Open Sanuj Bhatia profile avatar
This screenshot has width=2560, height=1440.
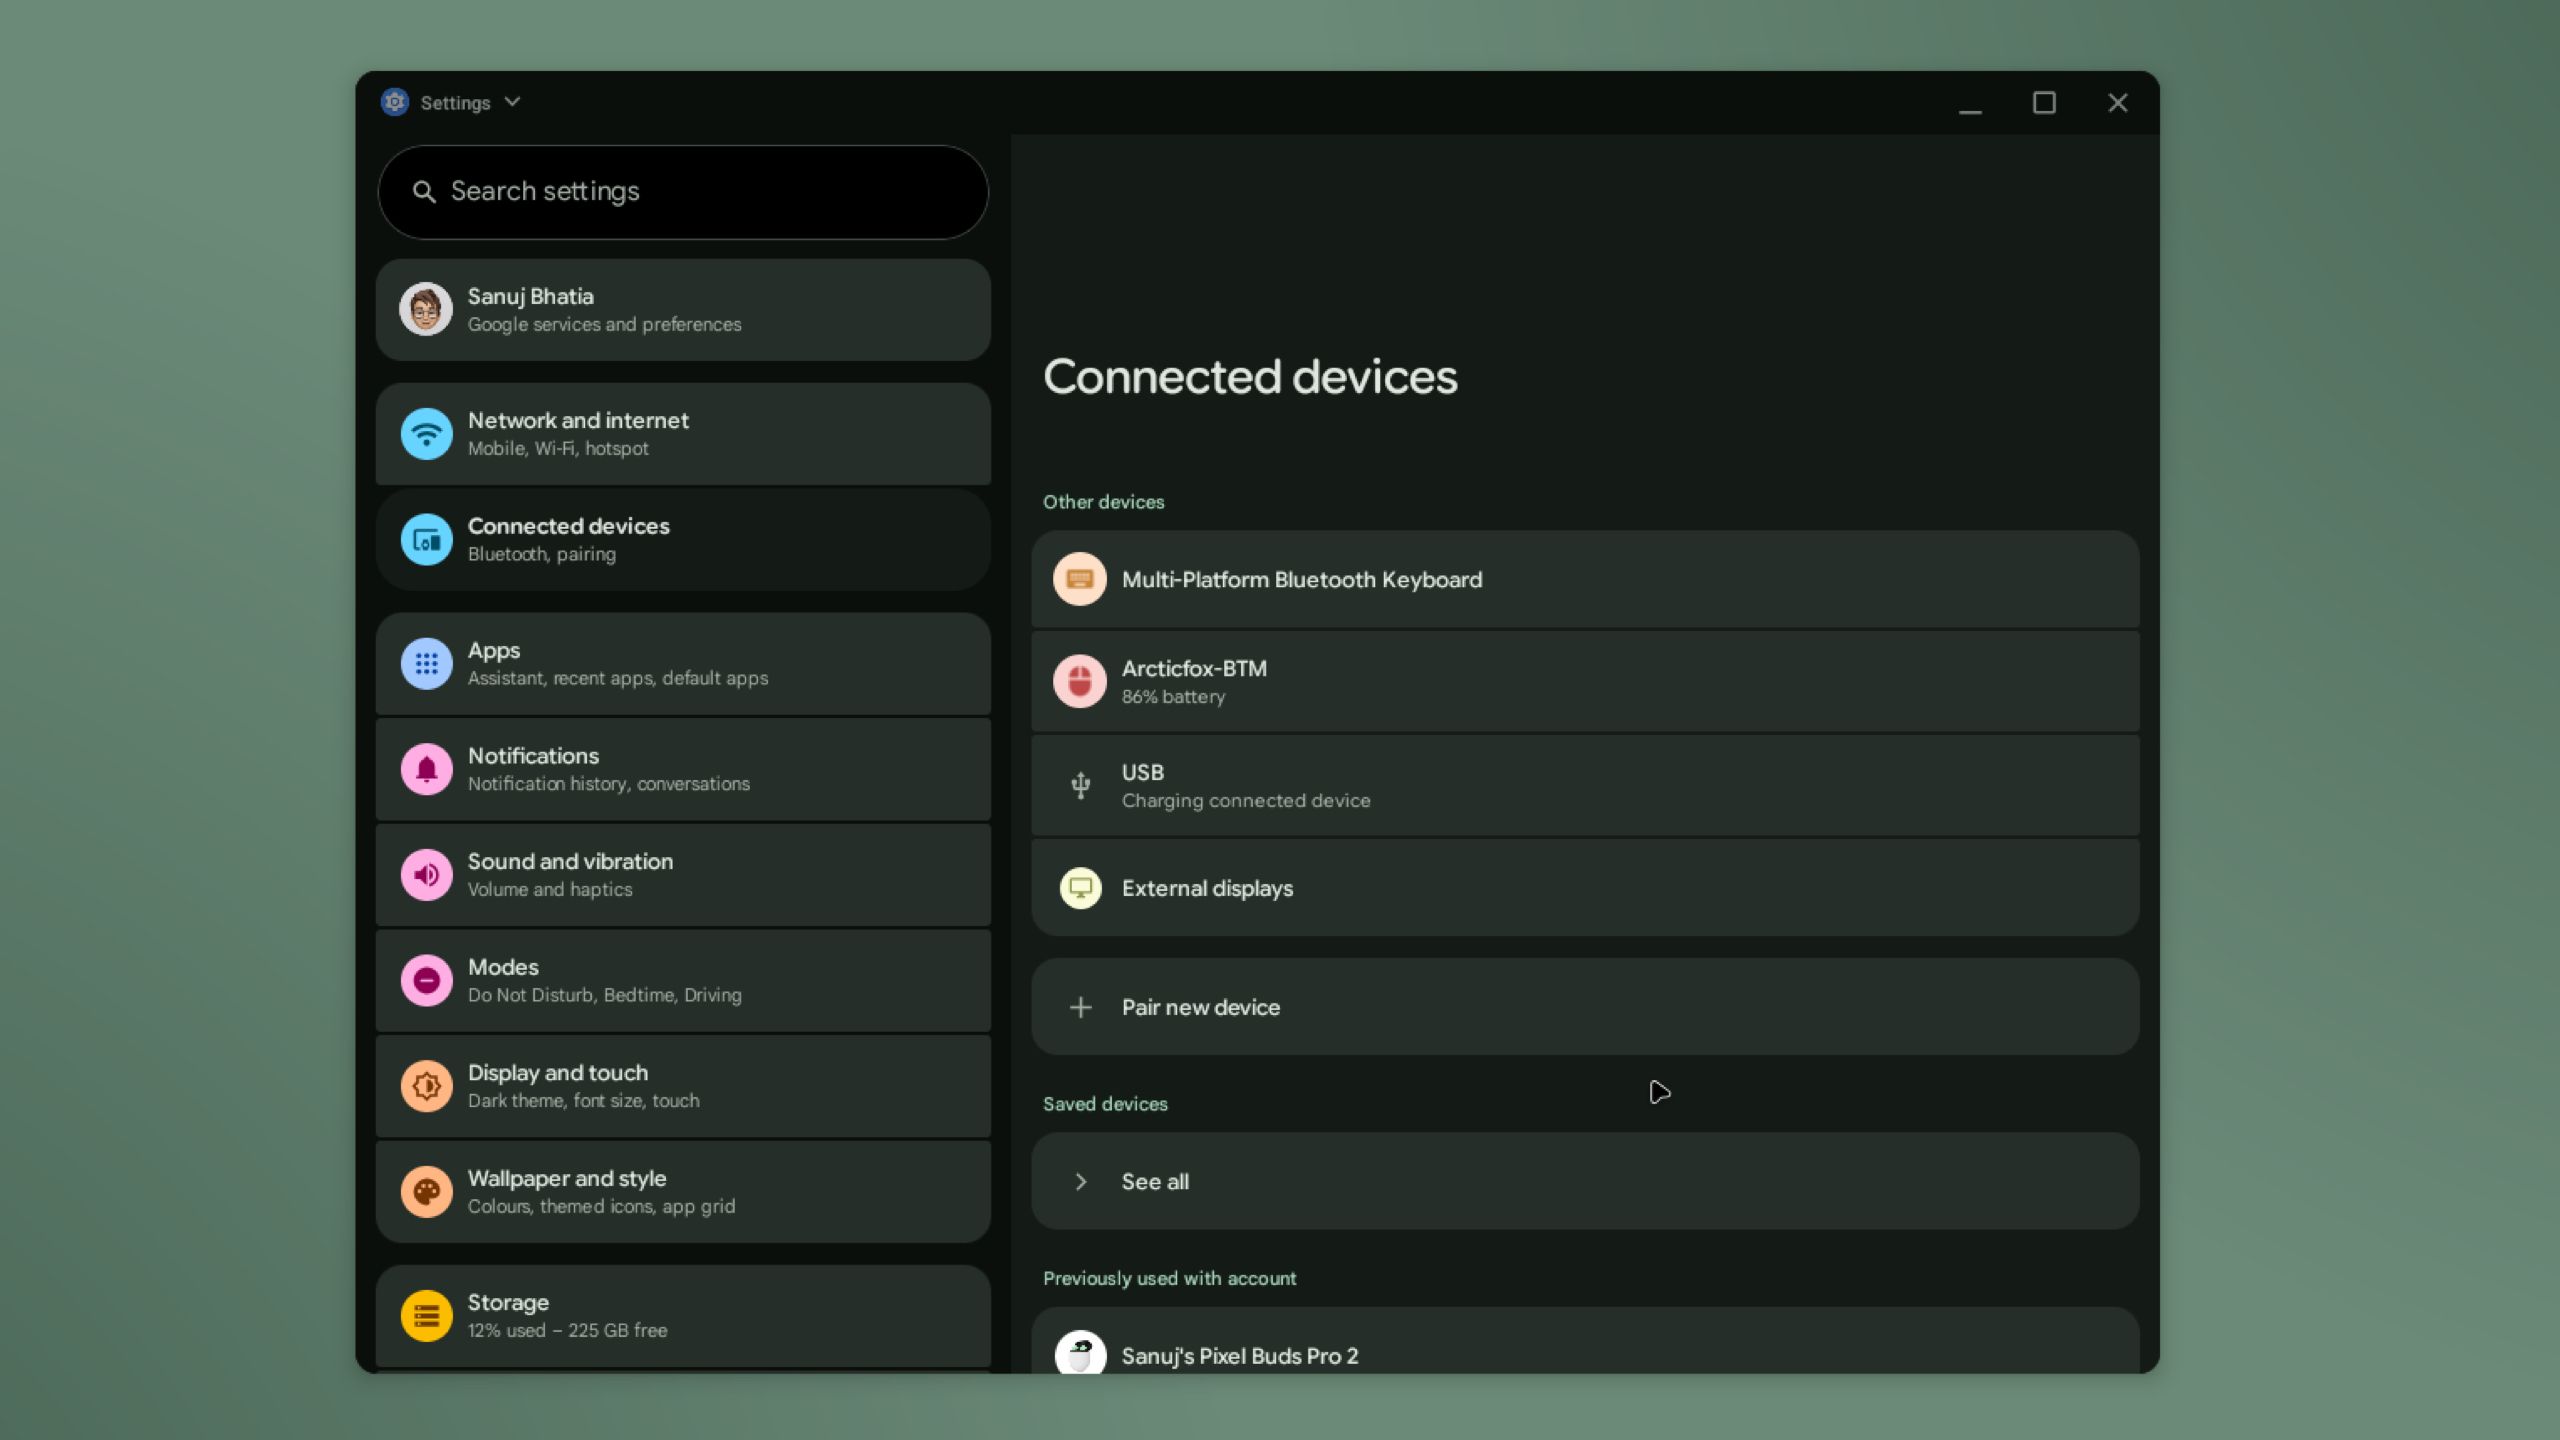pyautogui.click(x=426, y=309)
